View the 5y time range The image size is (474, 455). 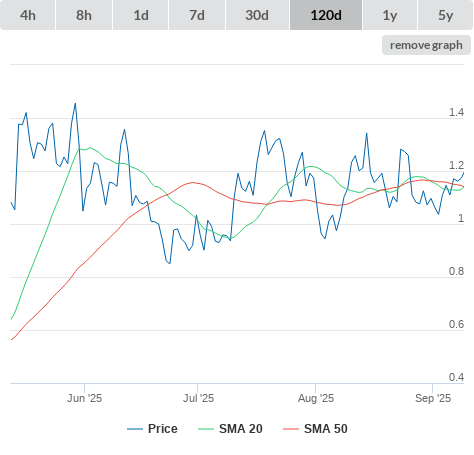coord(445,15)
